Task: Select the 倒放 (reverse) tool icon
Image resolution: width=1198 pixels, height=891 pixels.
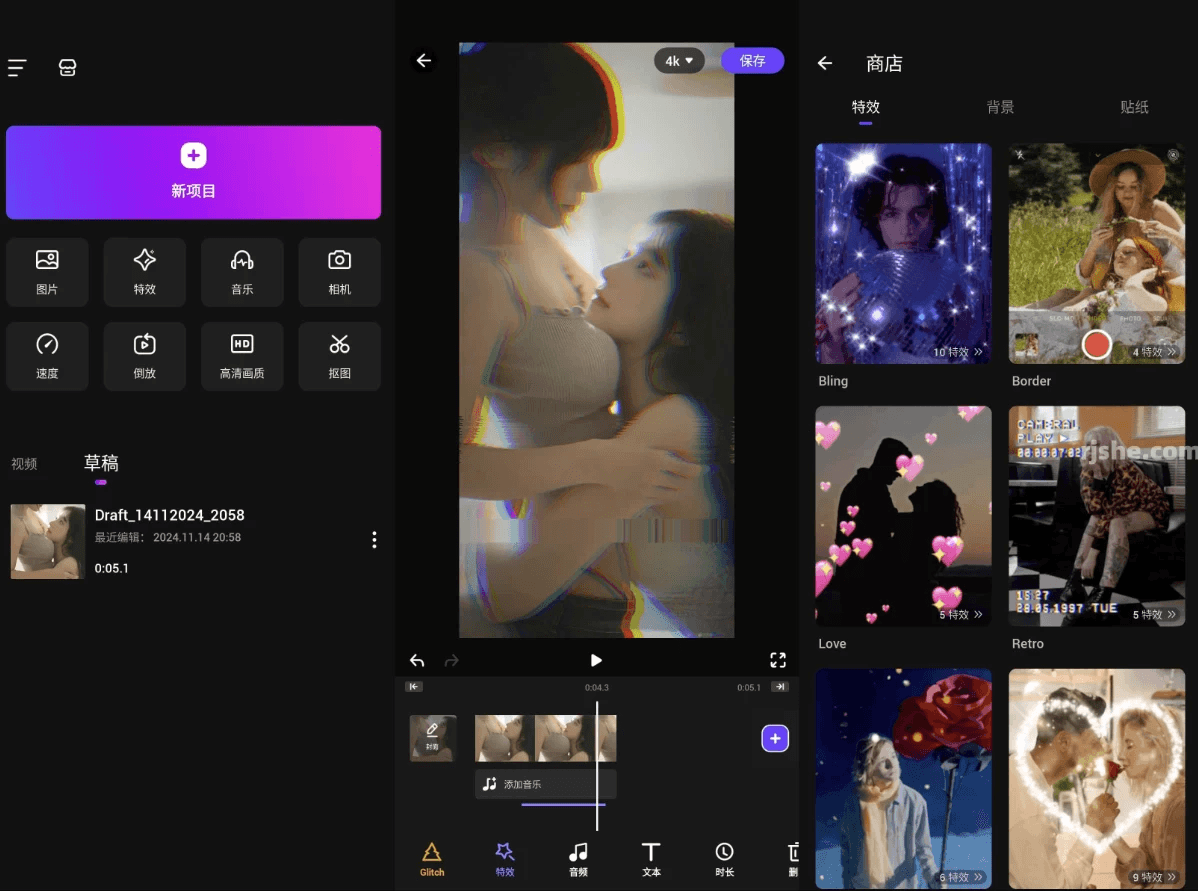Action: click(144, 356)
